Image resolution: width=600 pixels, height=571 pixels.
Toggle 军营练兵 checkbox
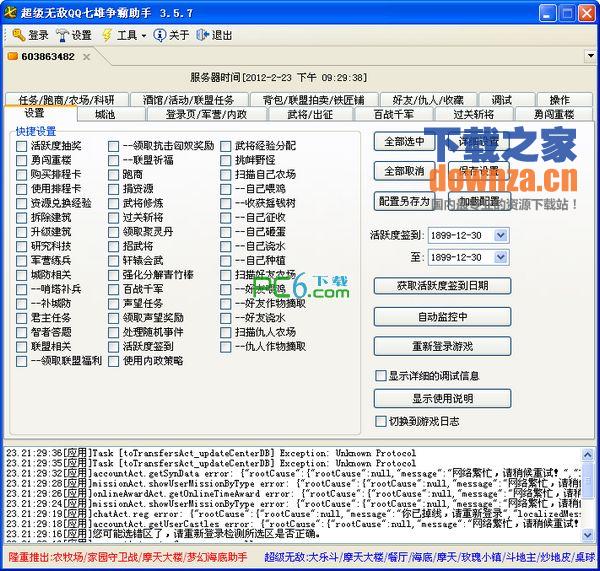point(21,261)
